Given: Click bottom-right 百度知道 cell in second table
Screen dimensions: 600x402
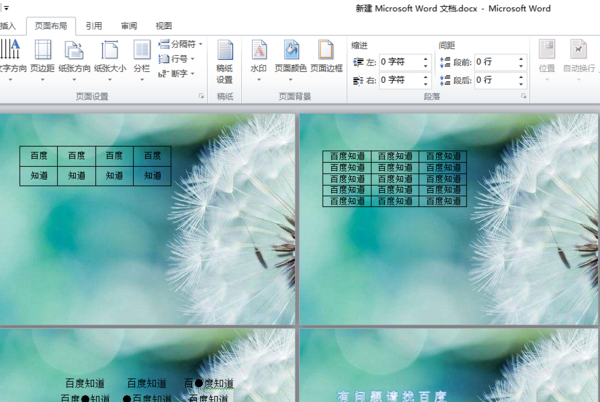Looking at the screenshot, I should click(x=443, y=201).
